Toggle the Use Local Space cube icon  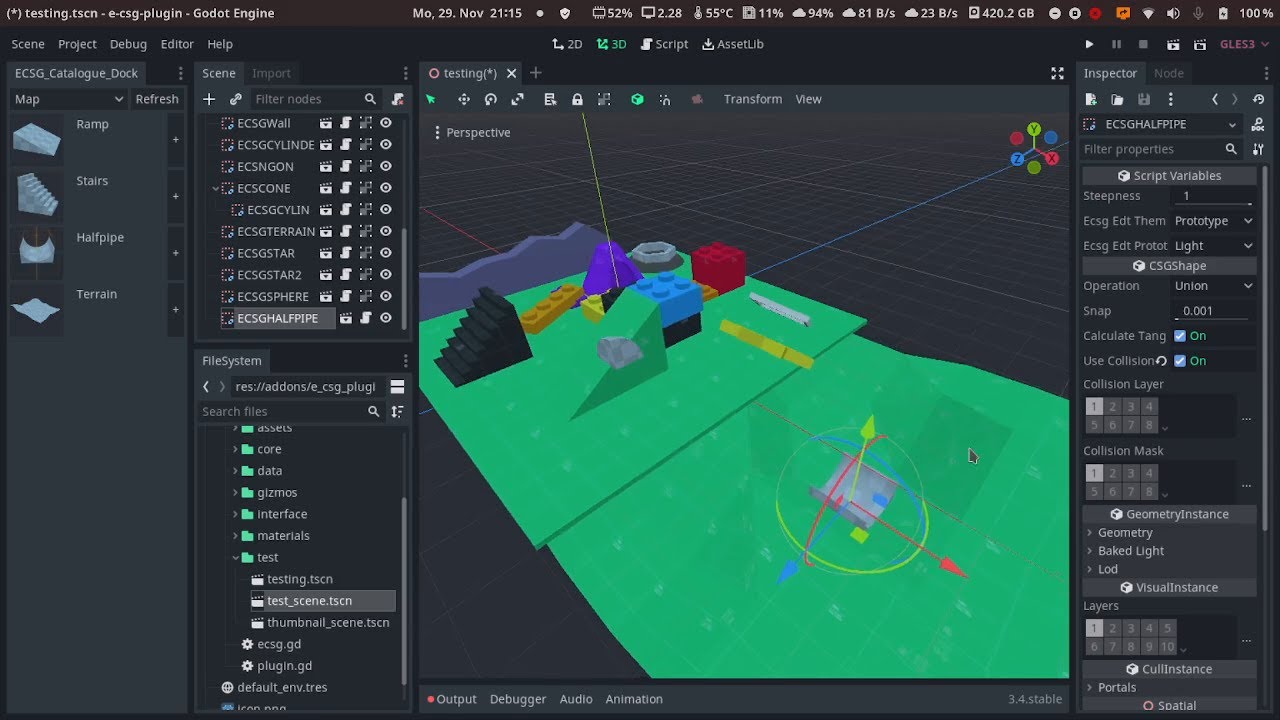pos(637,99)
